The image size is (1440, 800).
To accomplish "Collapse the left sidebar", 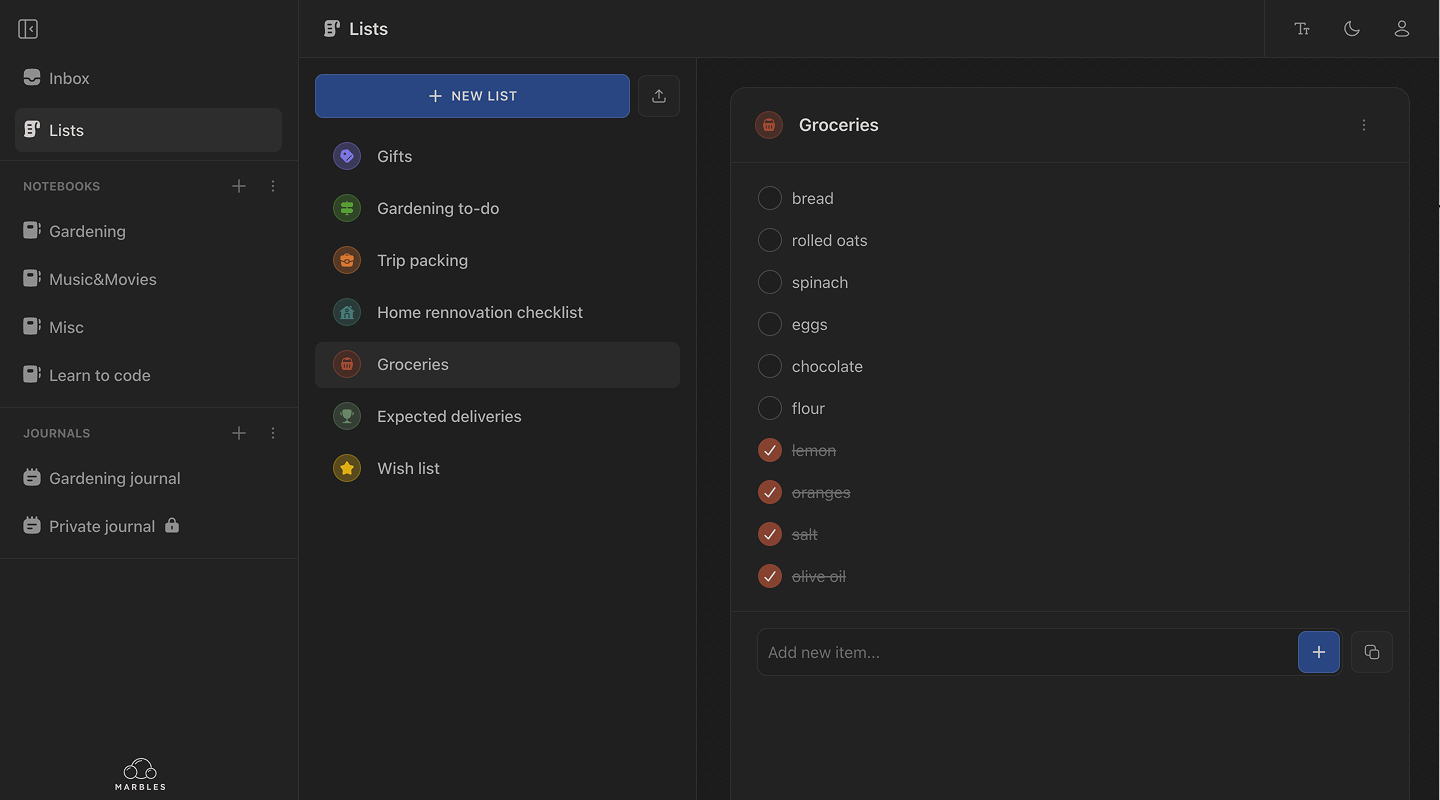I will 27,28.
